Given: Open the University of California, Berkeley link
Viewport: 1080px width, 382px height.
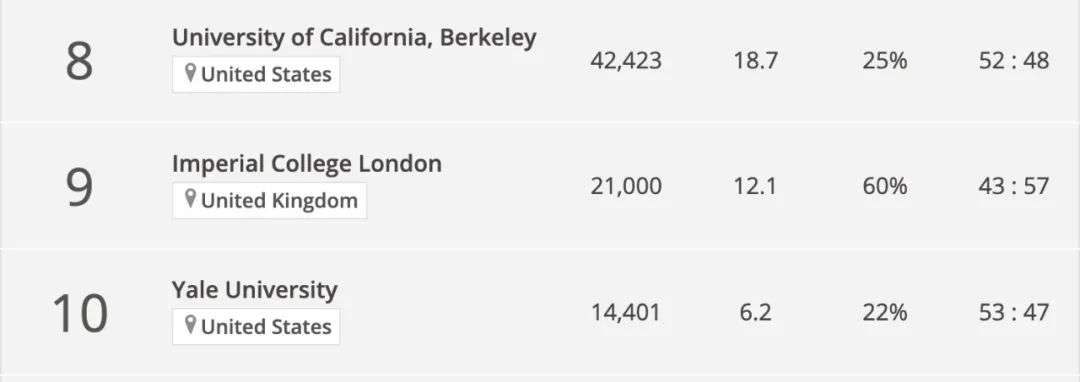Looking at the screenshot, I should [354, 38].
